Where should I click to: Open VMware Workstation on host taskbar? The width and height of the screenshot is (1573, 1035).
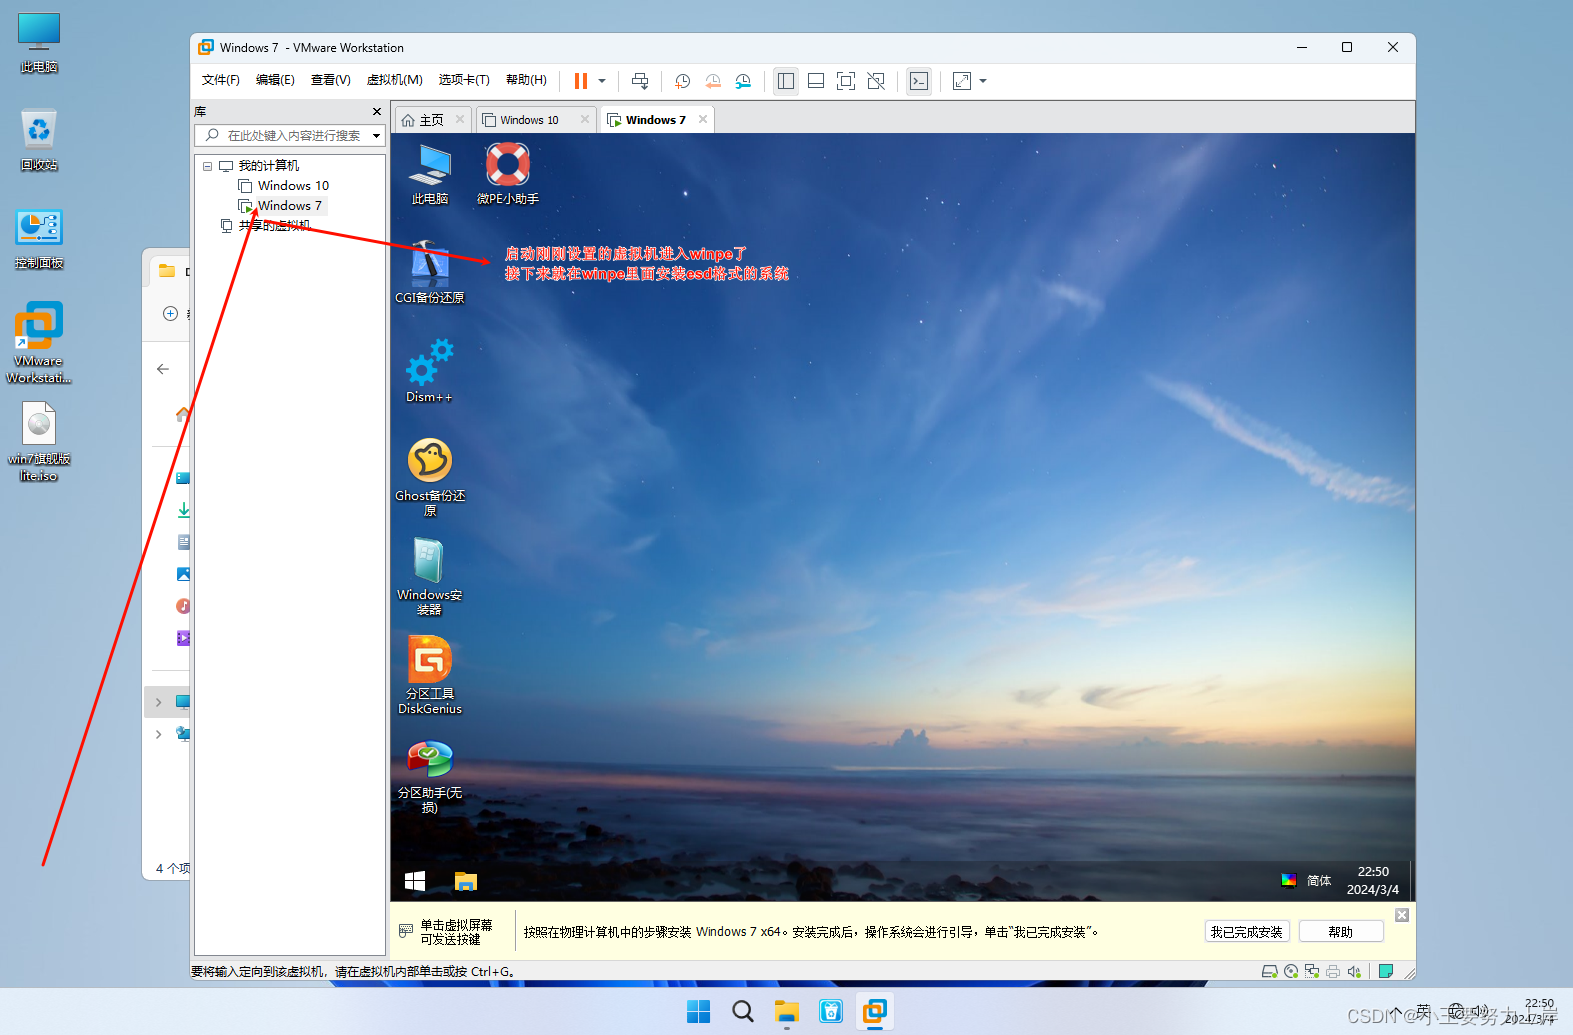tap(875, 1012)
